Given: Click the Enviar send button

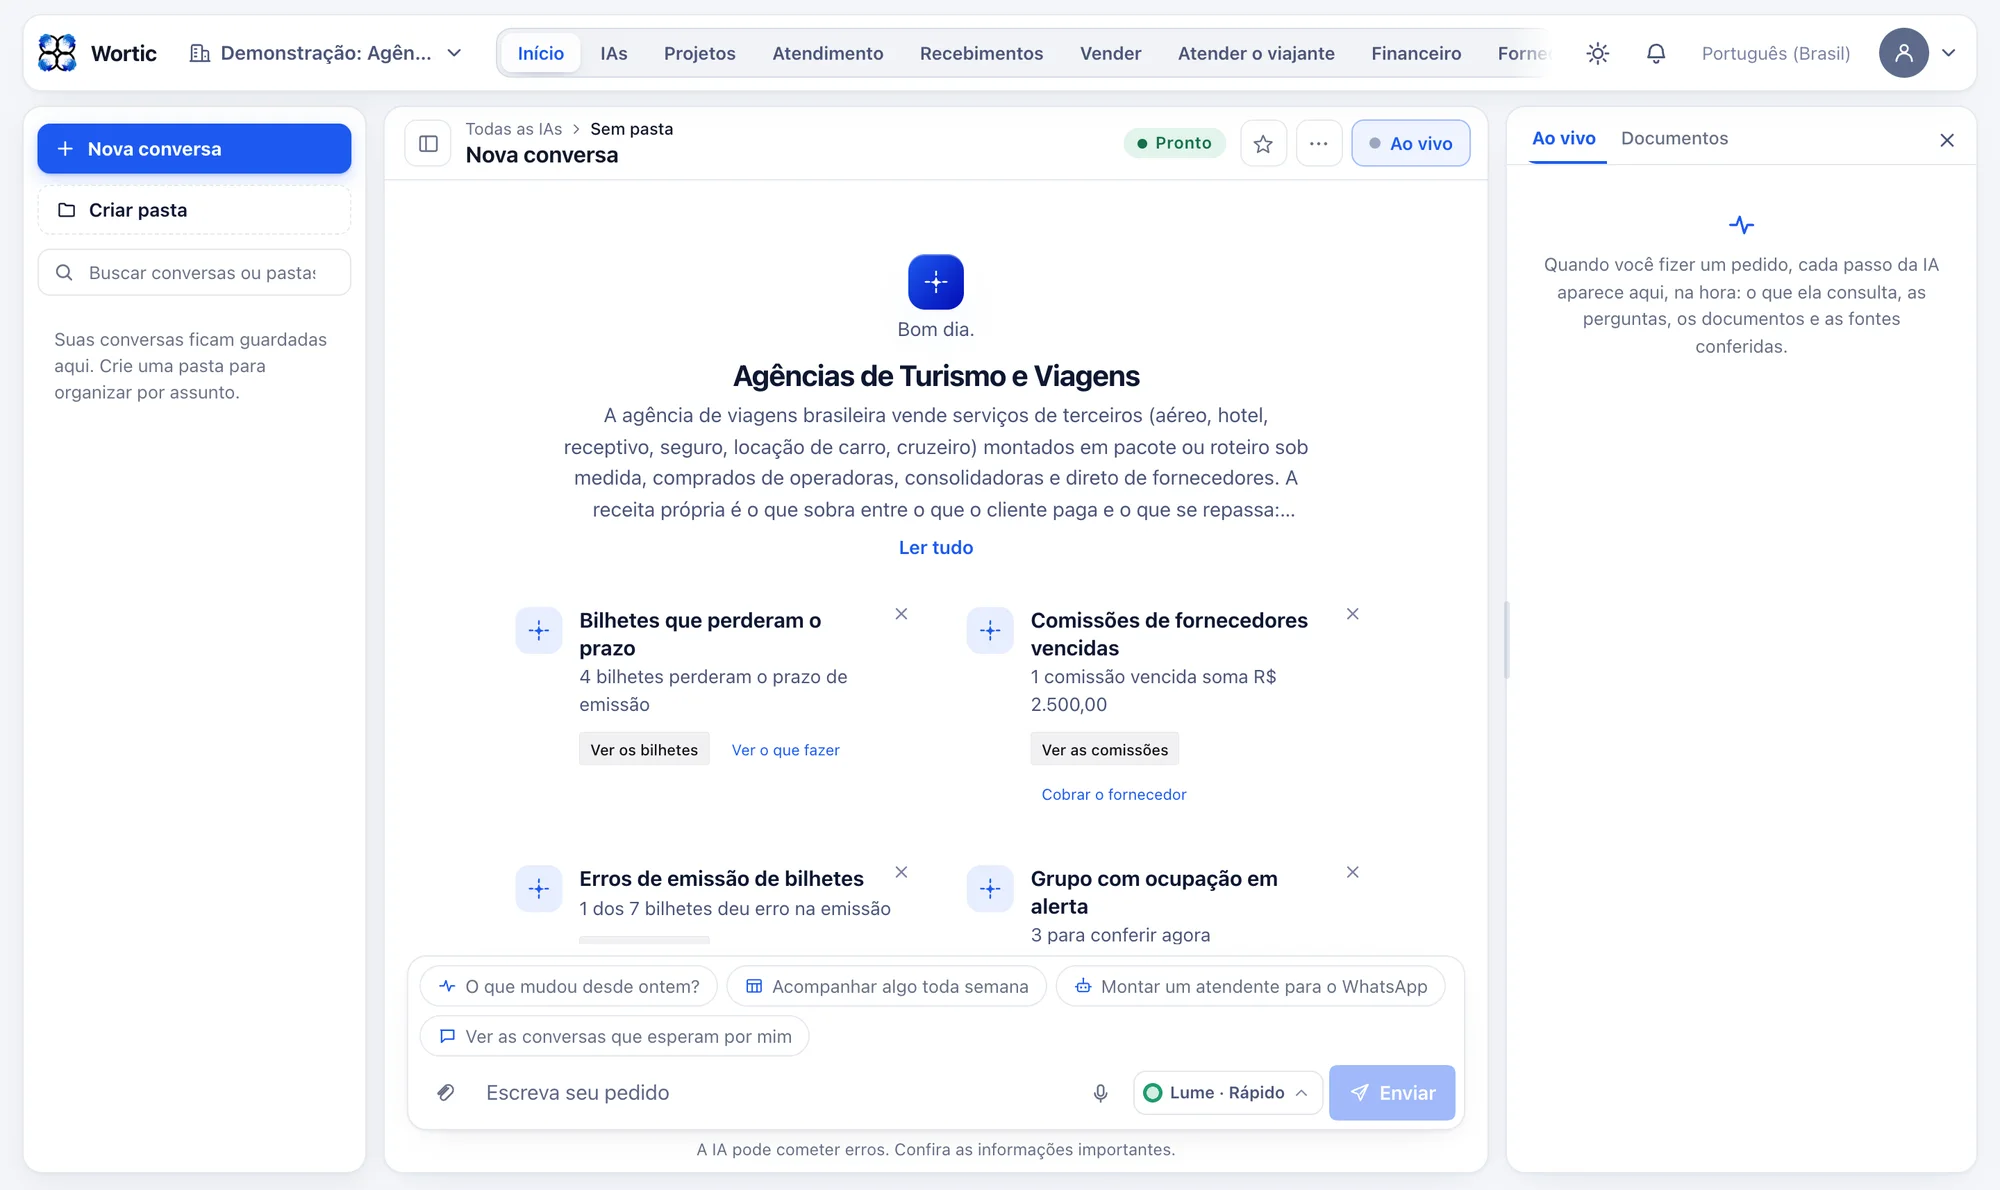Looking at the screenshot, I should [1391, 1093].
